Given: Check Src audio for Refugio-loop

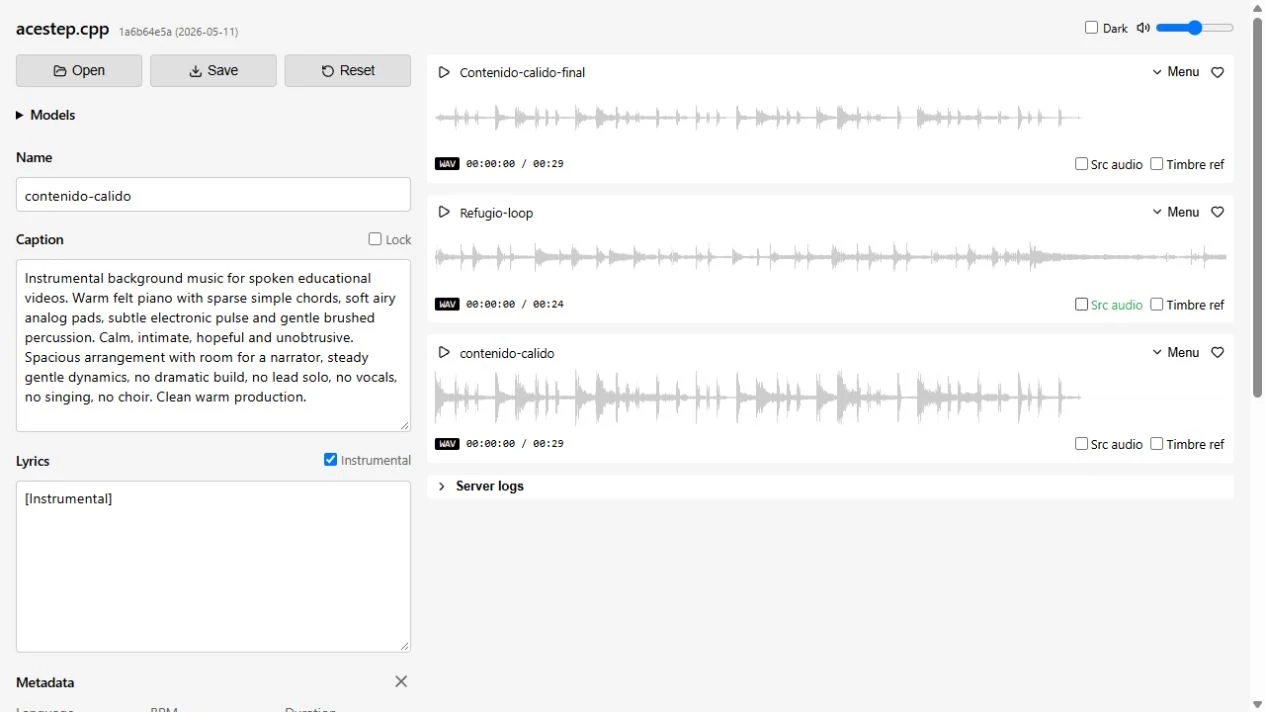Looking at the screenshot, I should (1081, 304).
